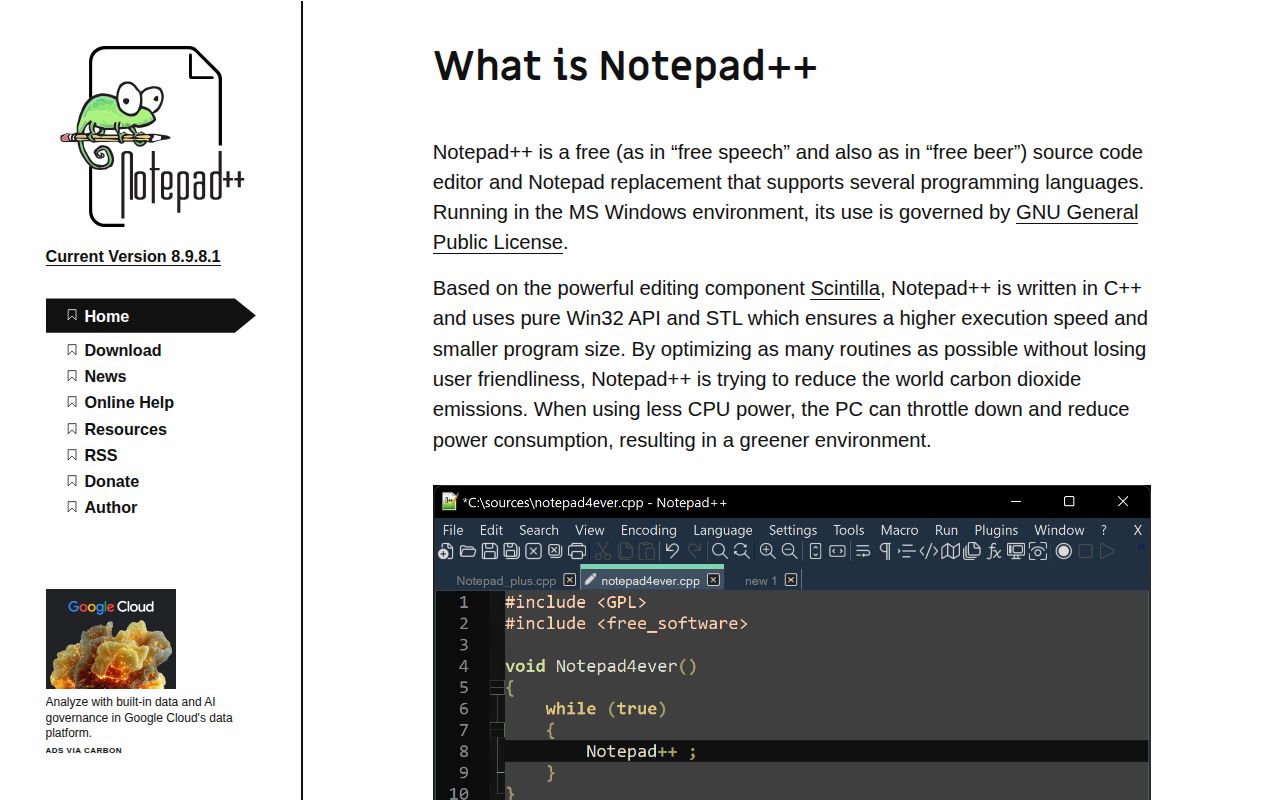This screenshot has width=1280, height=800.
Task: Click the Zoom In icon
Action: click(x=767, y=551)
